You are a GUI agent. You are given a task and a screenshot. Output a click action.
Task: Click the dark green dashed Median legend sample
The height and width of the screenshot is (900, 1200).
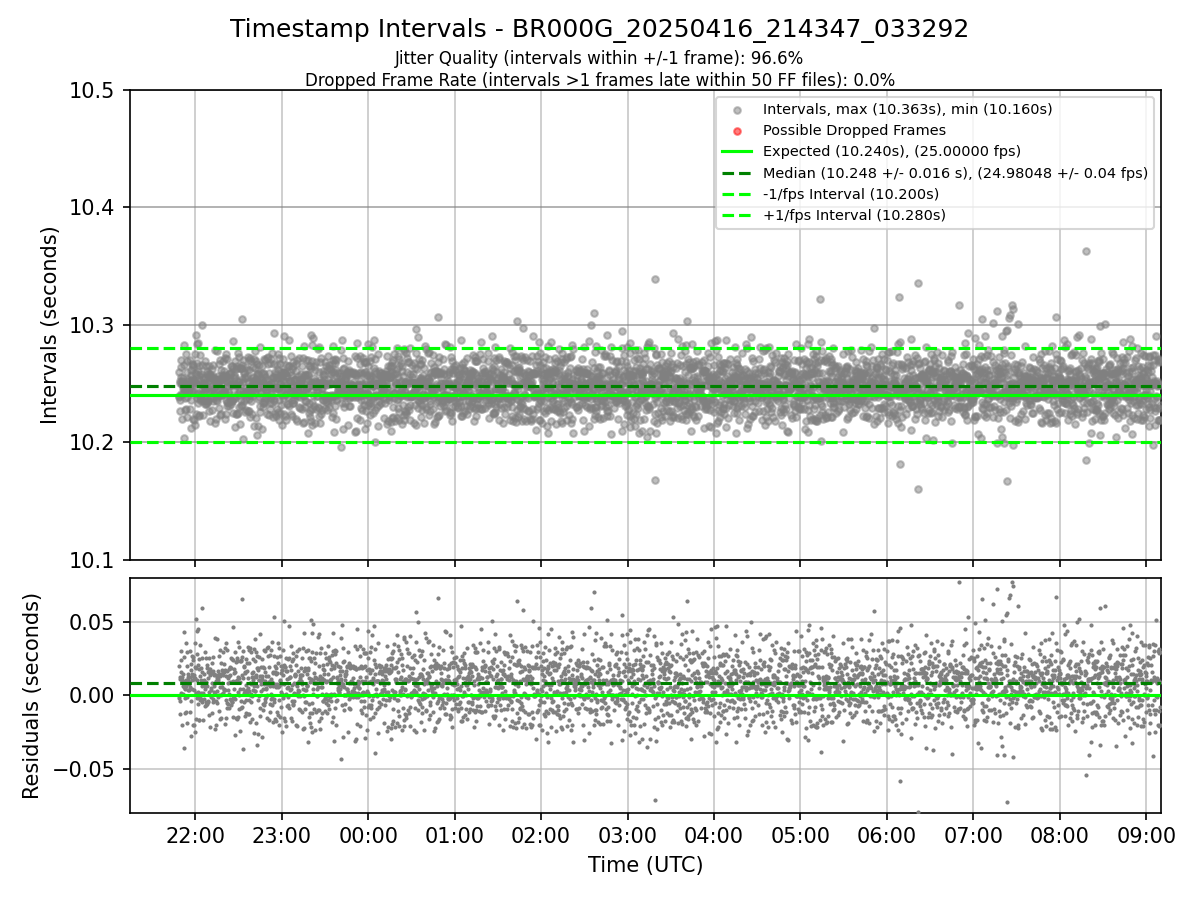point(737,173)
